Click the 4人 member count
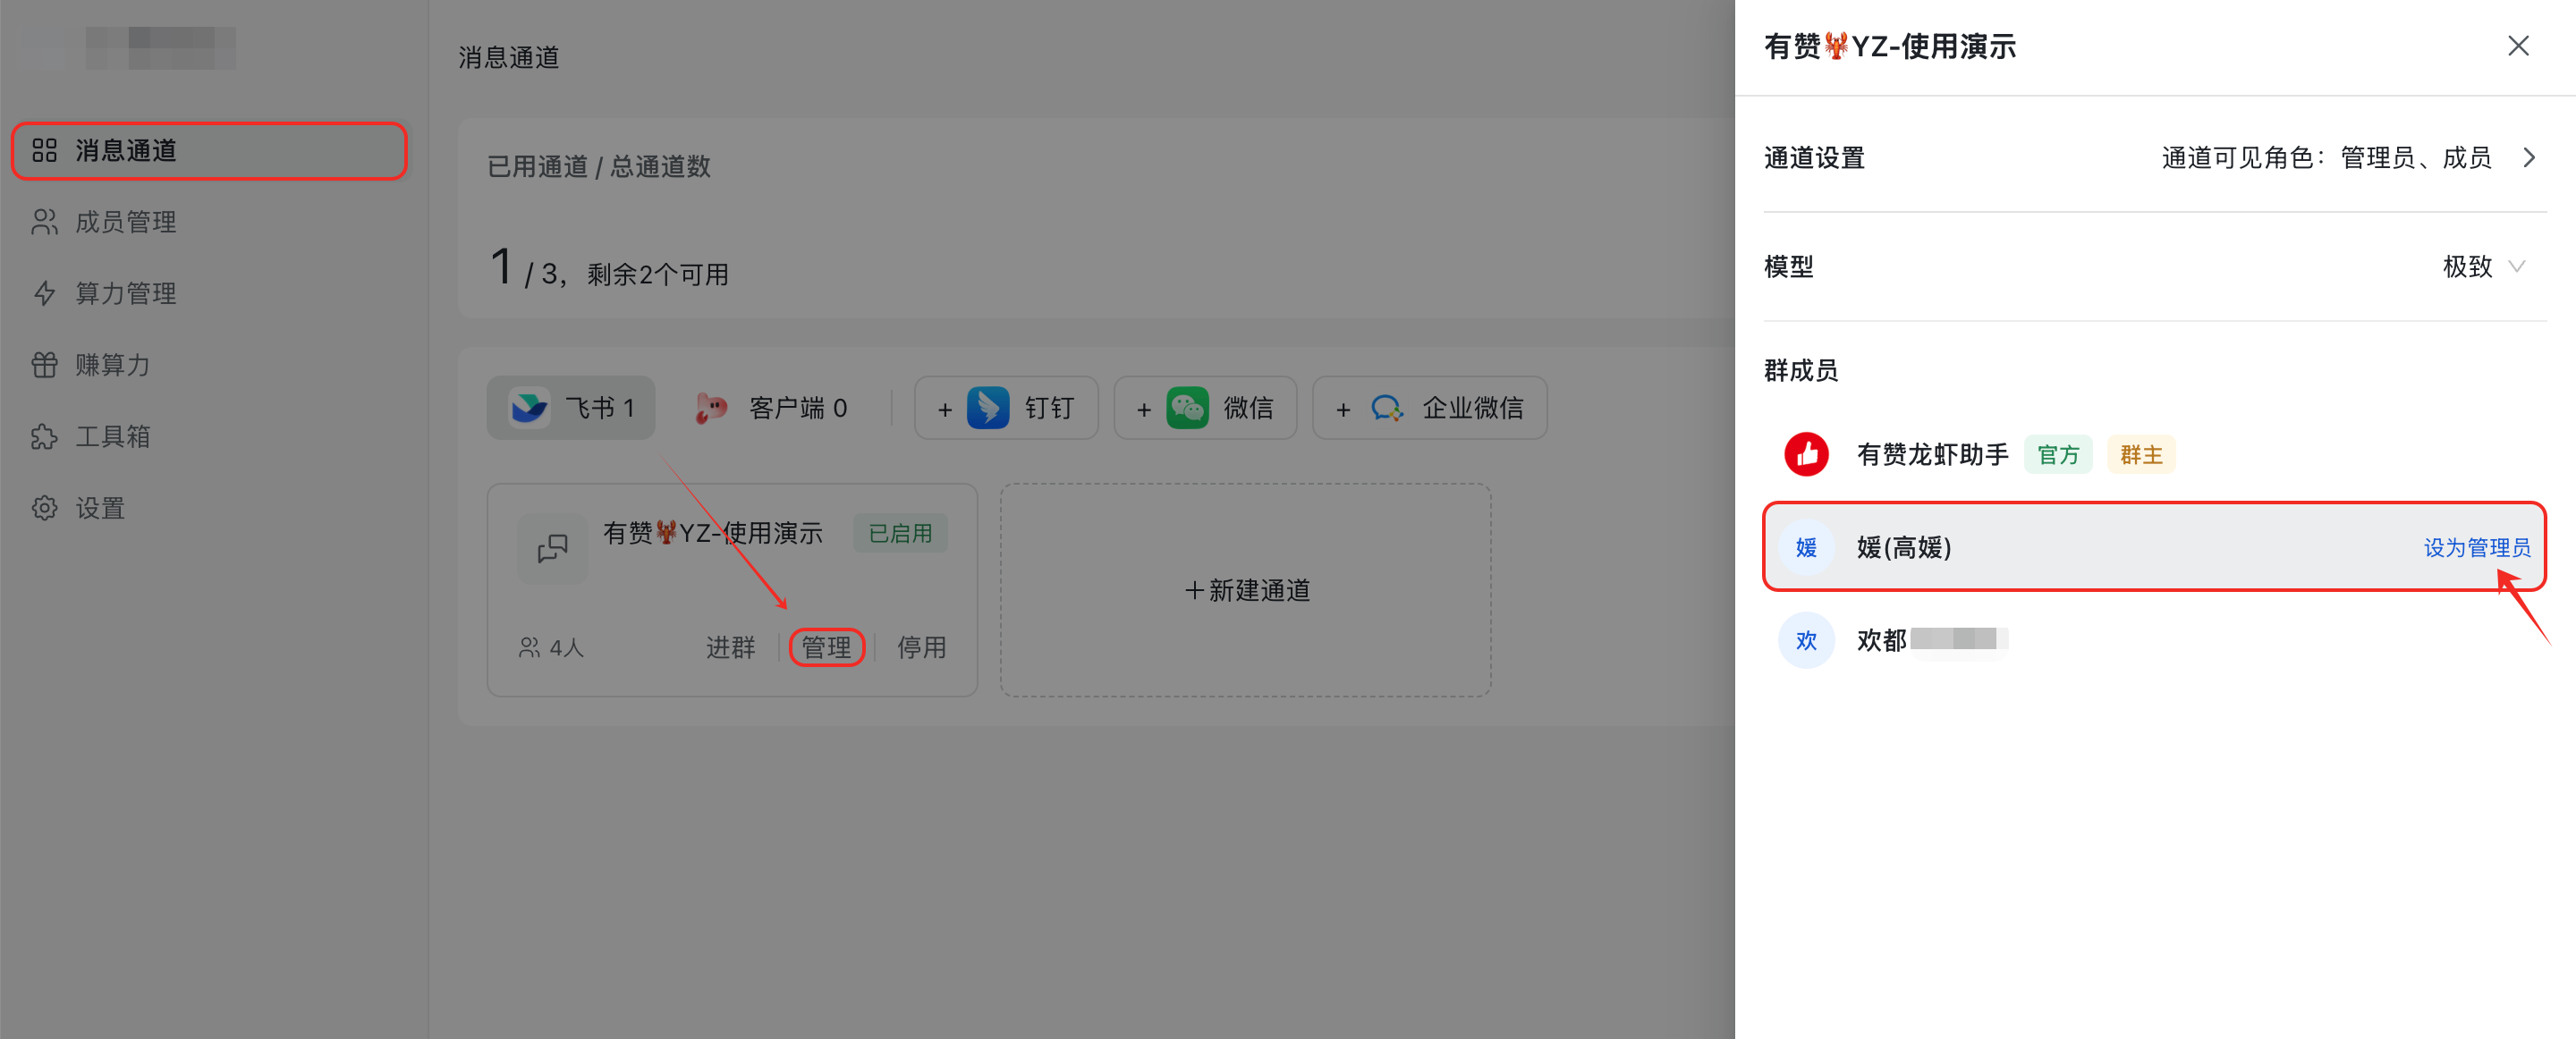 [x=551, y=648]
